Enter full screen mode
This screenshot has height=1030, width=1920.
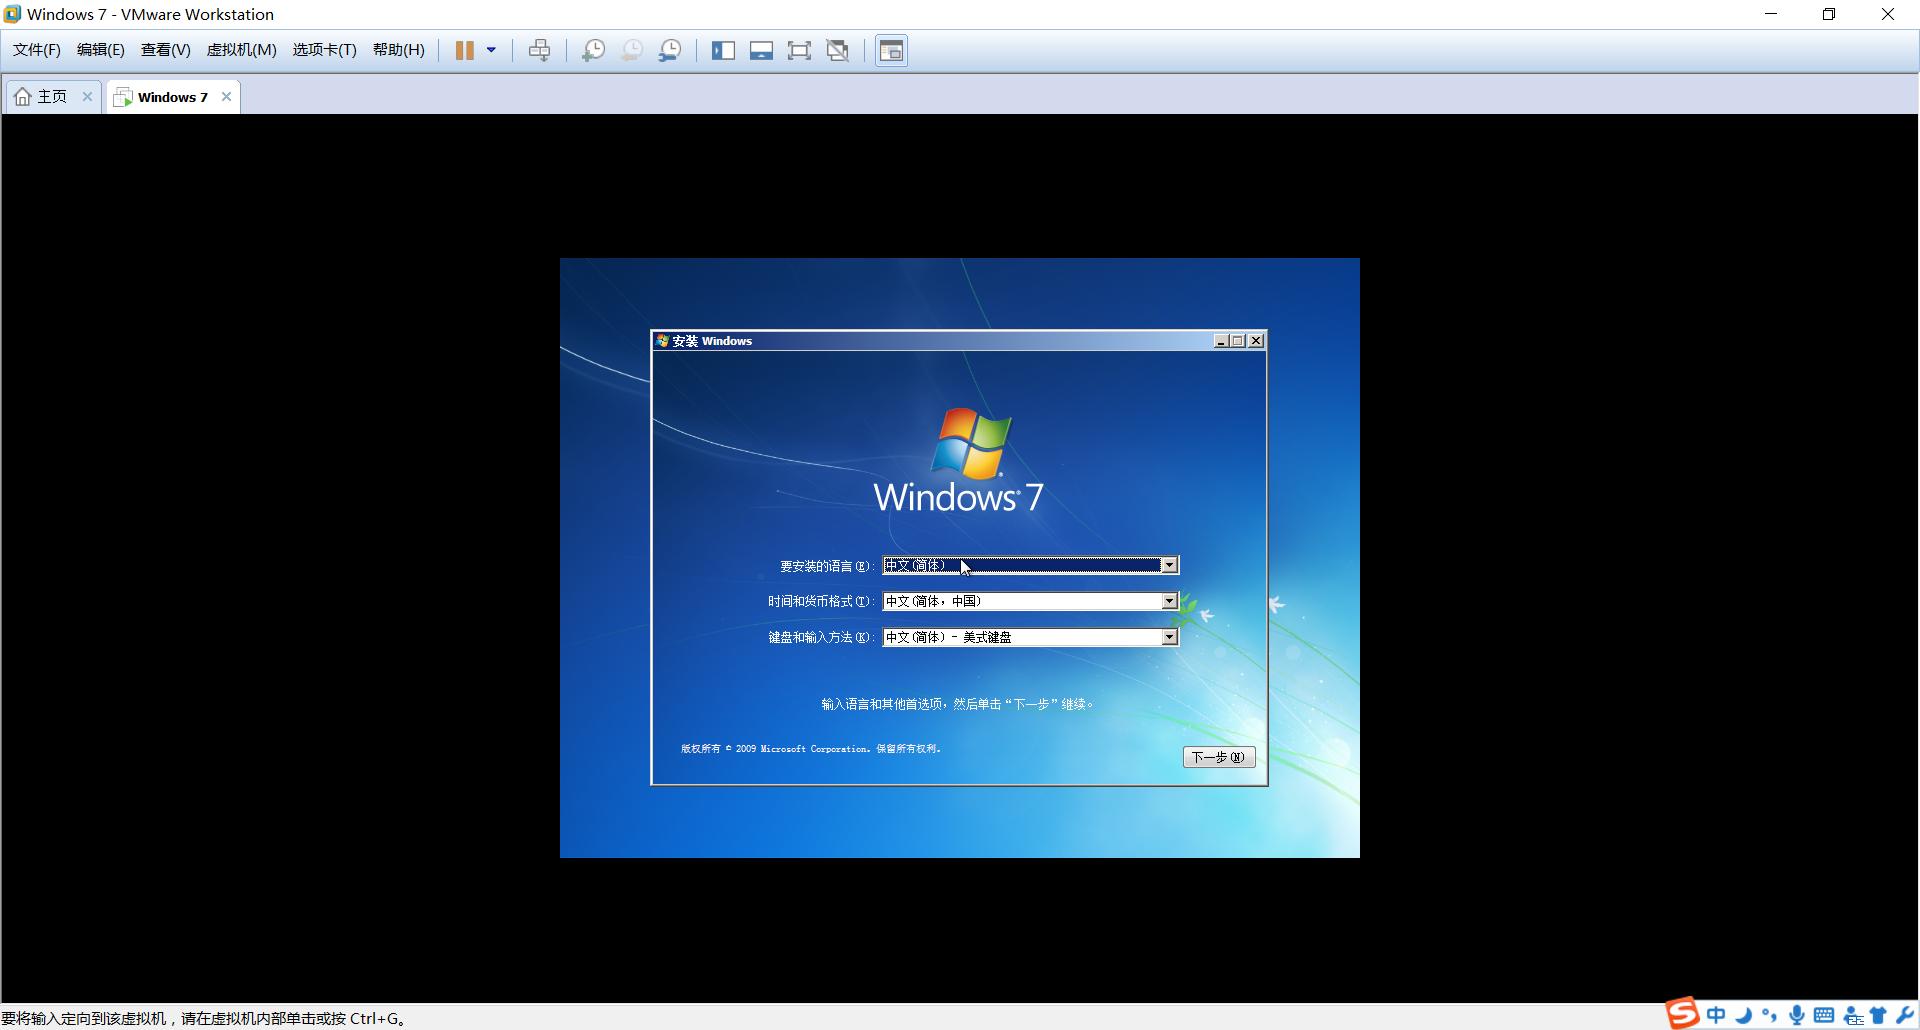(799, 50)
